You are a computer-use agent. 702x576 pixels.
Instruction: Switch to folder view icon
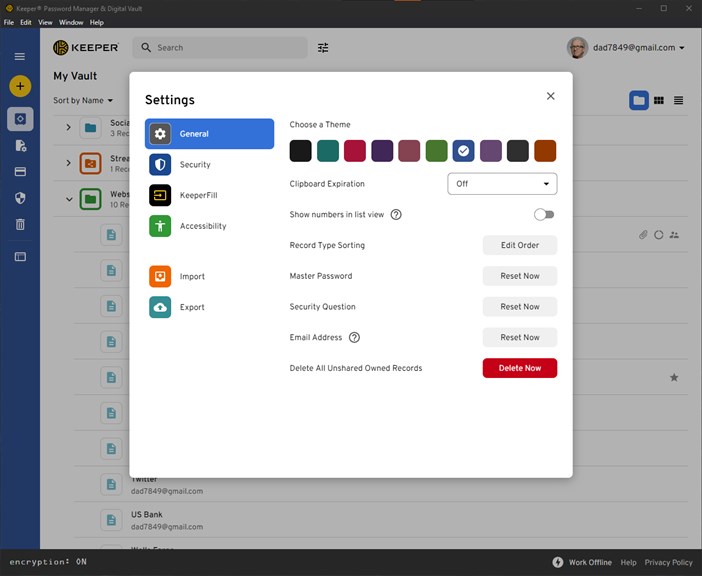point(639,100)
